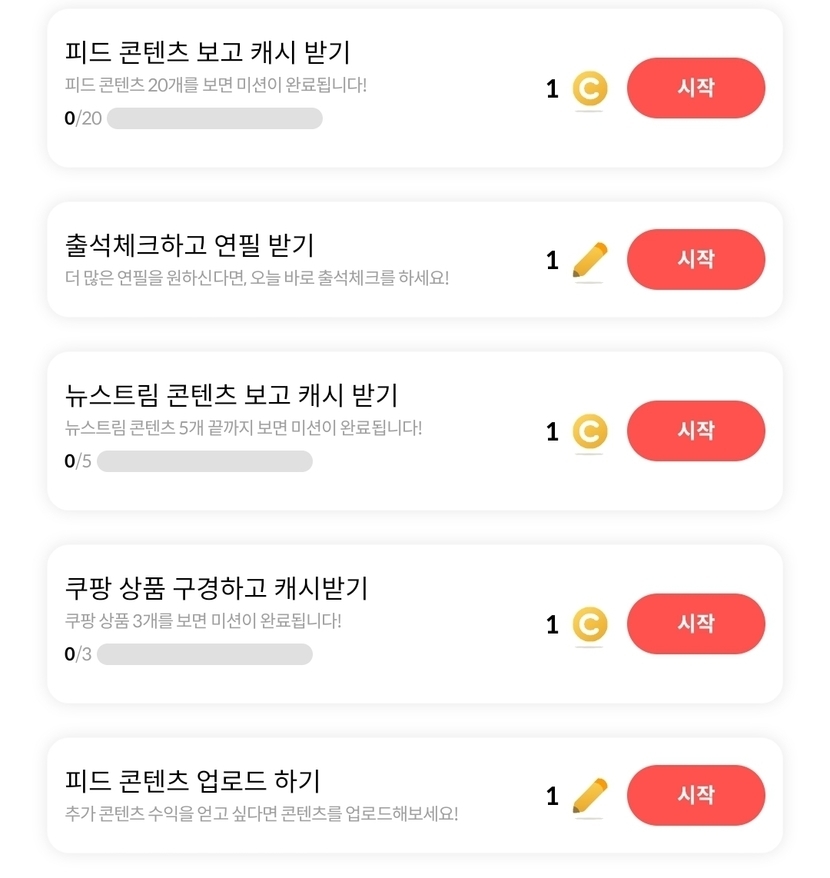Click the 출석체크 description about more pencils
Viewport: 830px width, 878px height.
click(257, 277)
